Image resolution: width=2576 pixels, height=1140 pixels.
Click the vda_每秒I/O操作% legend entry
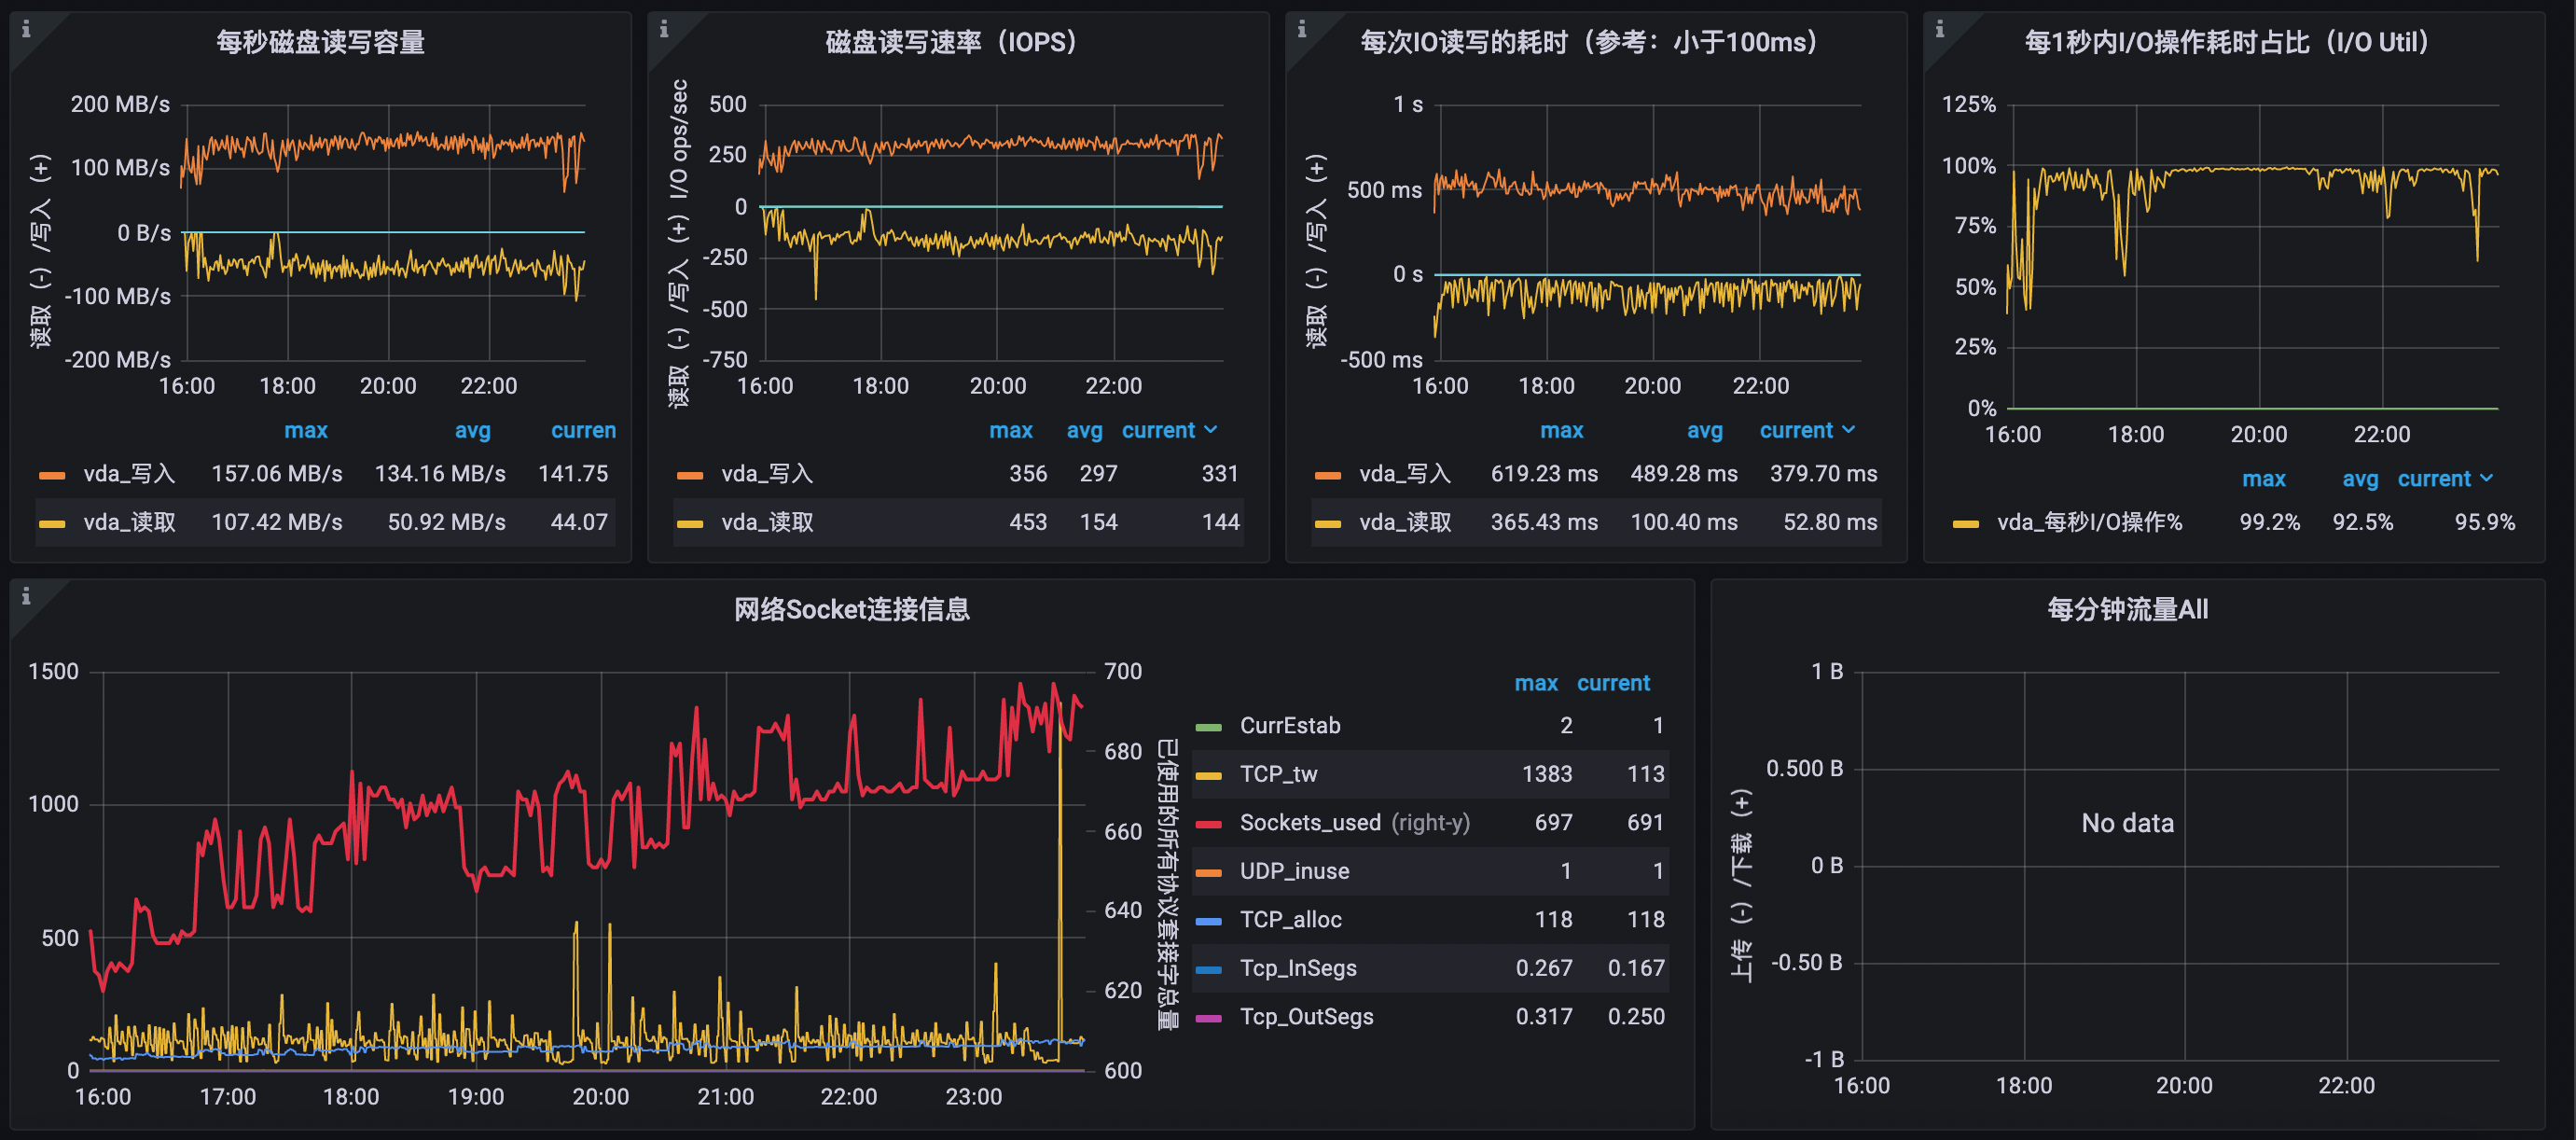2089,523
